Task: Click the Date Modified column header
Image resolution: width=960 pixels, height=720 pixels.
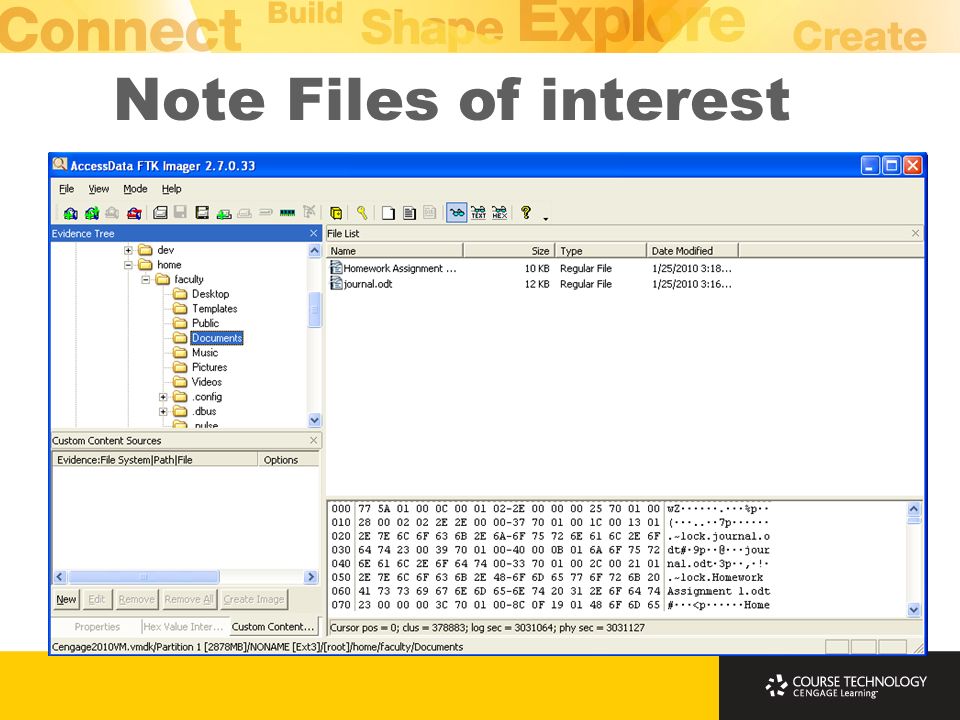Action: (x=692, y=250)
